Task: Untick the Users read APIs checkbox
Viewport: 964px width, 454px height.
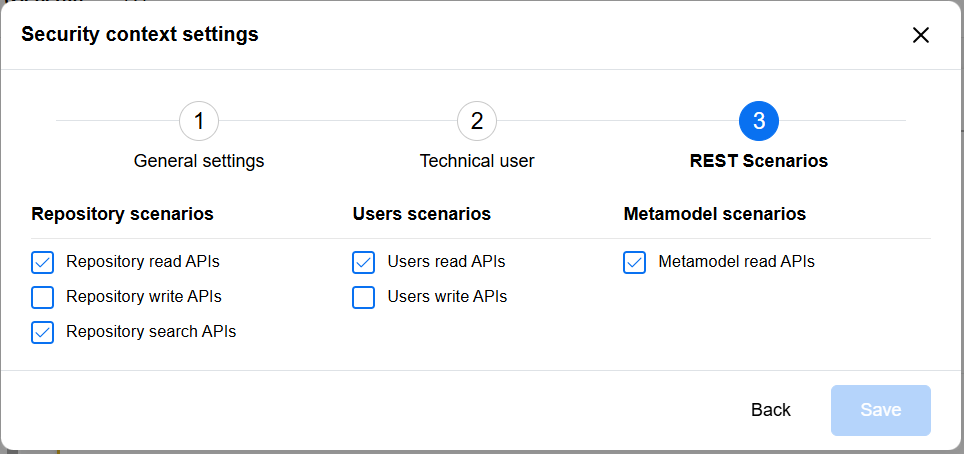Action: (363, 262)
